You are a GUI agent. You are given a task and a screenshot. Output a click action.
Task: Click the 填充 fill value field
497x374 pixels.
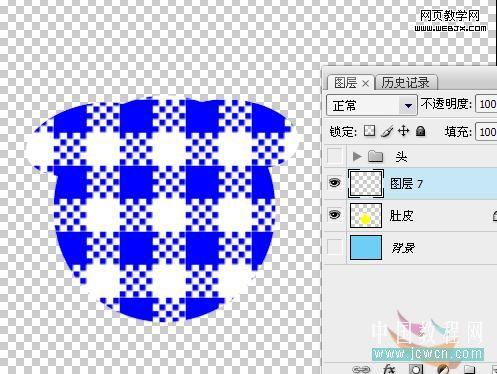pyautogui.click(x=486, y=132)
